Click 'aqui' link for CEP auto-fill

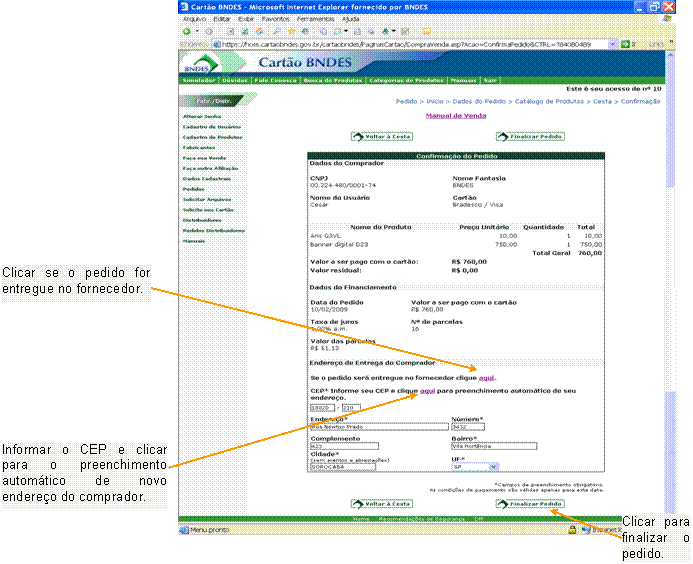[427, 391]
